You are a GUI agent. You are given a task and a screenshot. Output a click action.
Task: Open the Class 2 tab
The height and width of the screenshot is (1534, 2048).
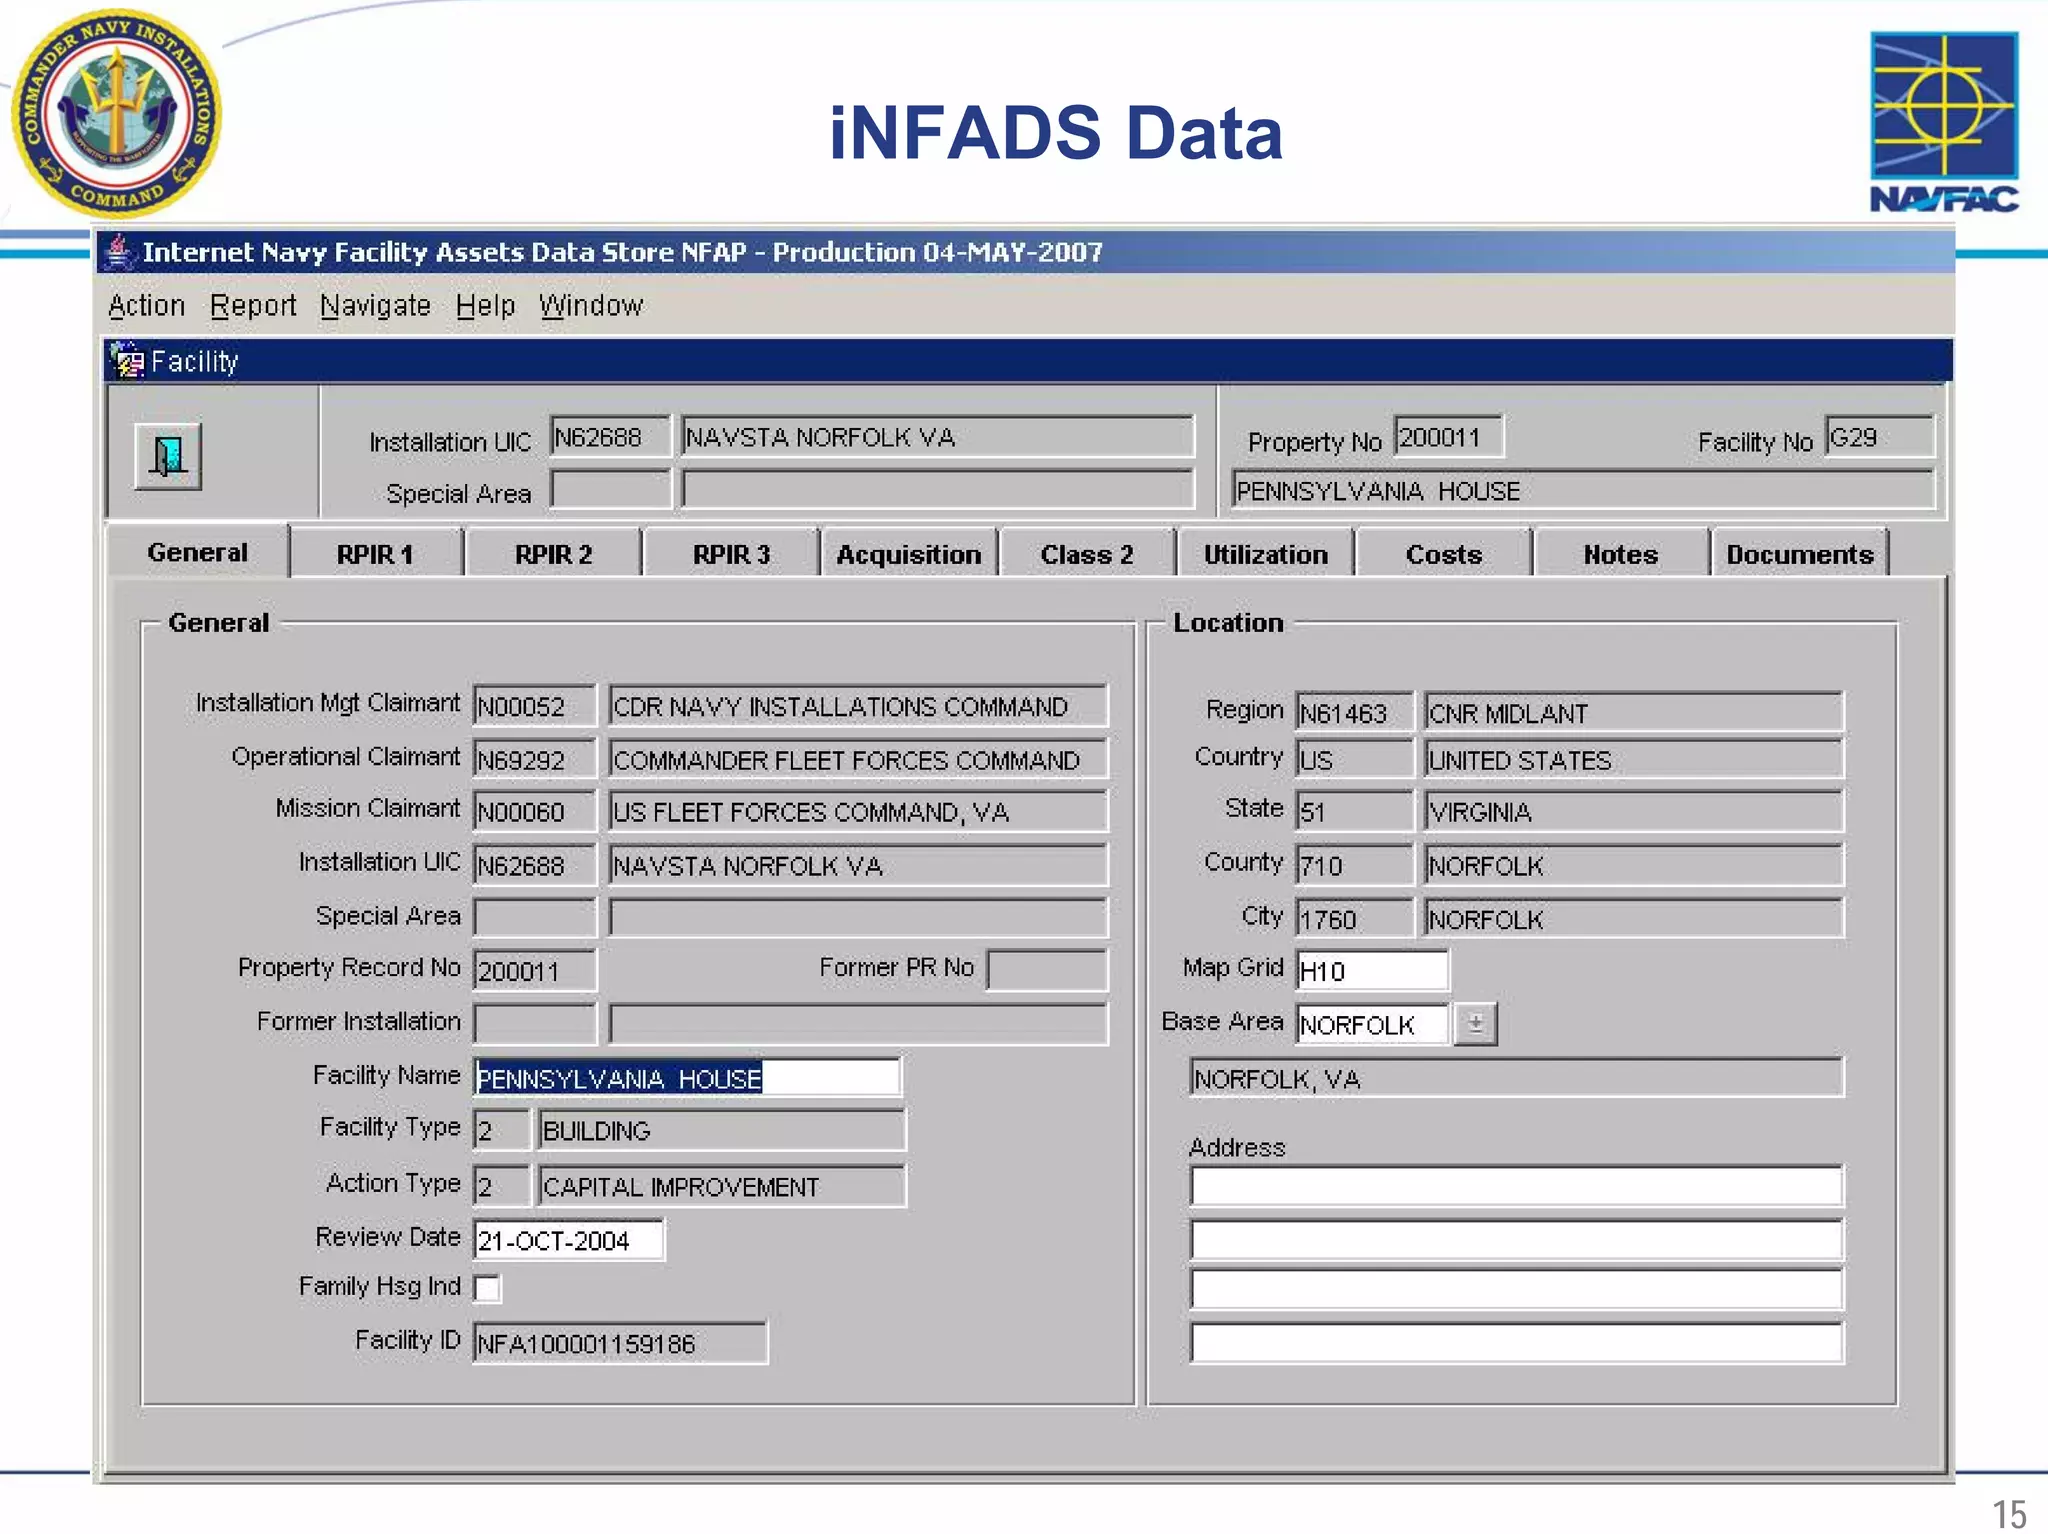click(x=1087, y=554)
